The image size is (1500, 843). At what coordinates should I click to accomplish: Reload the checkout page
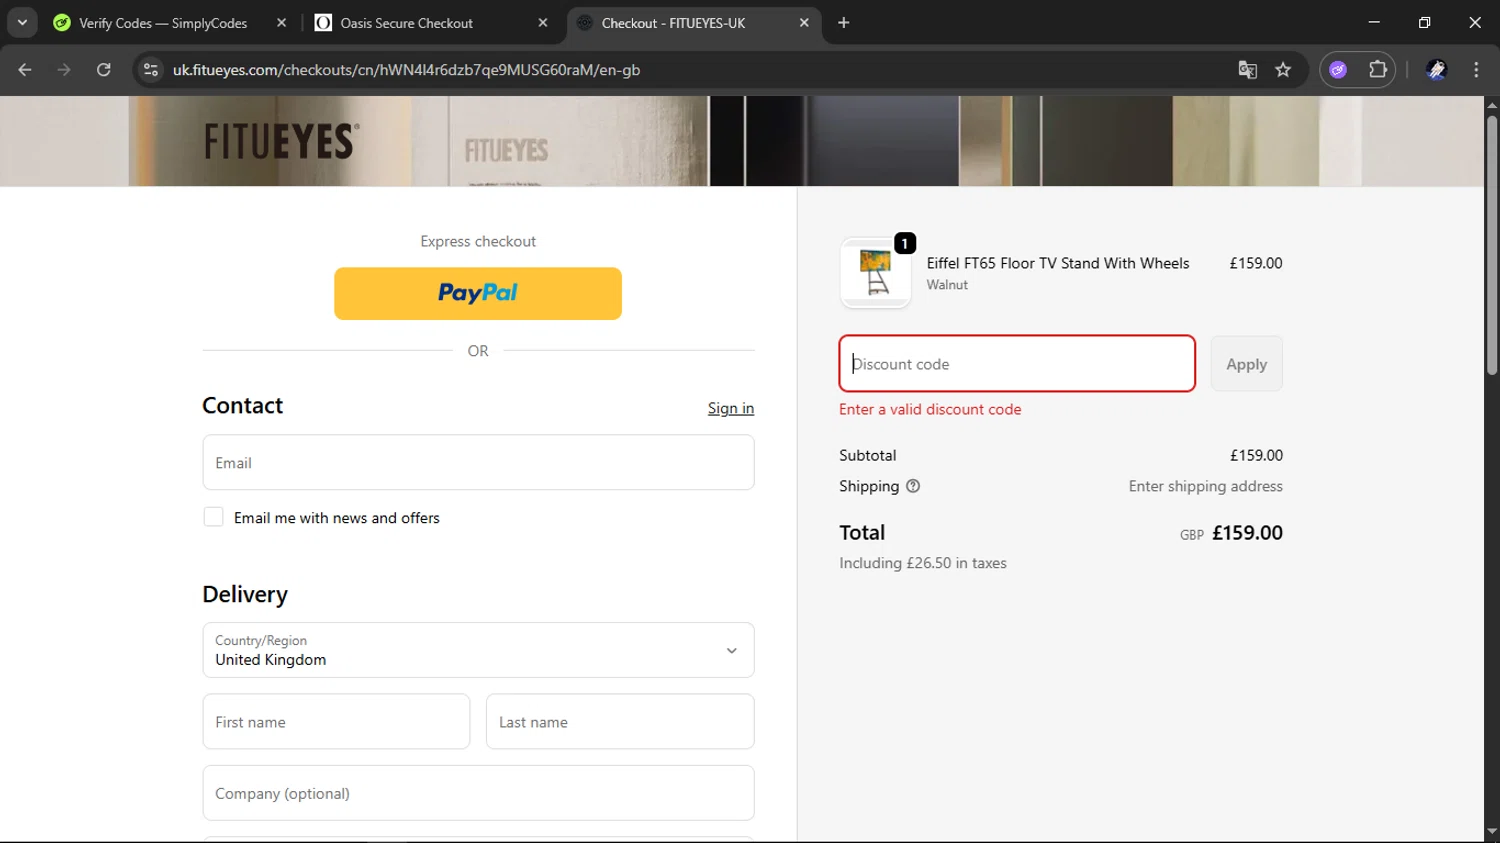pos(104,70)
